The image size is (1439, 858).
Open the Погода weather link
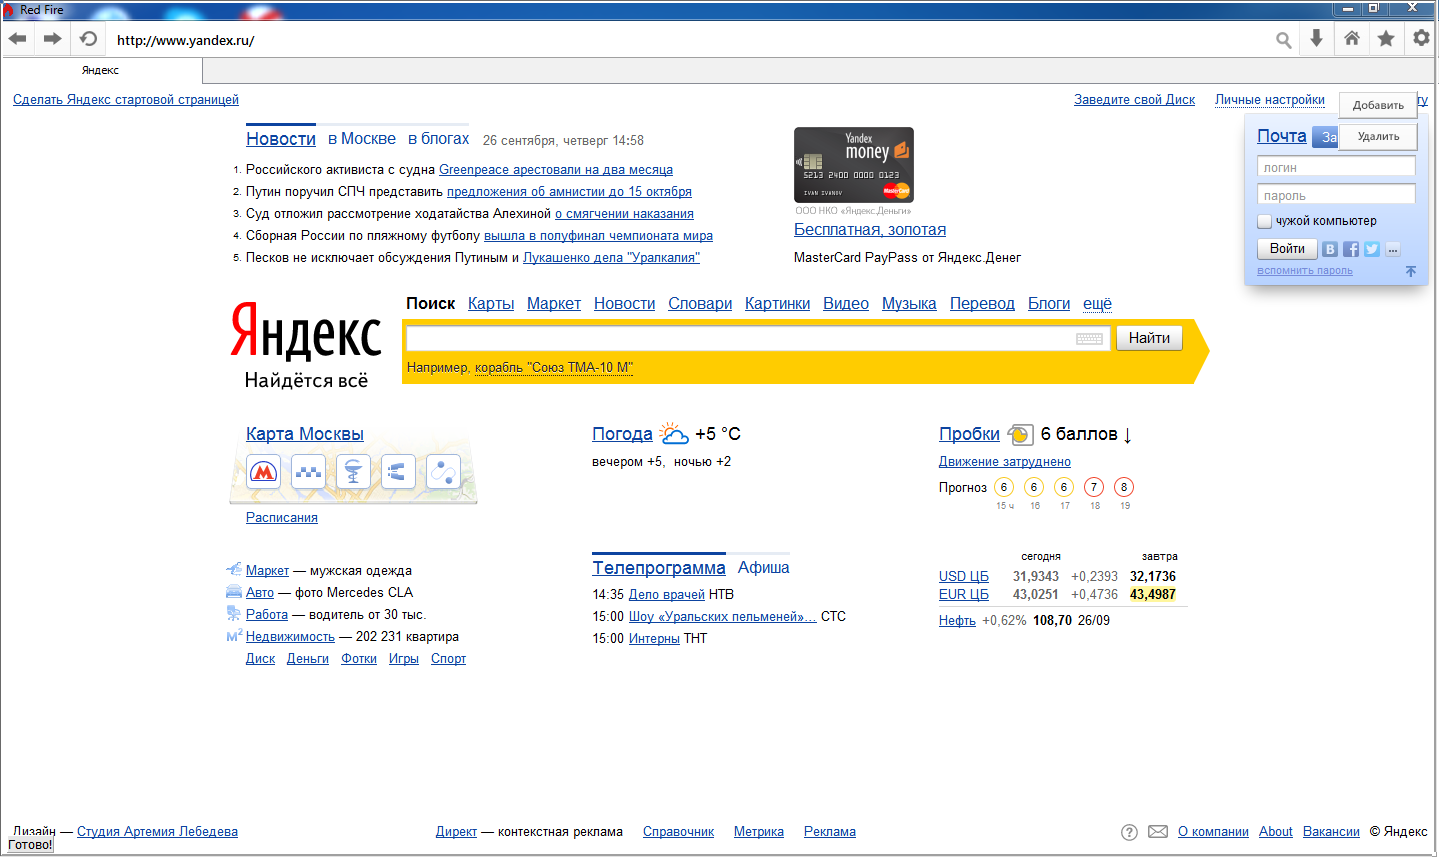[622, 434]
